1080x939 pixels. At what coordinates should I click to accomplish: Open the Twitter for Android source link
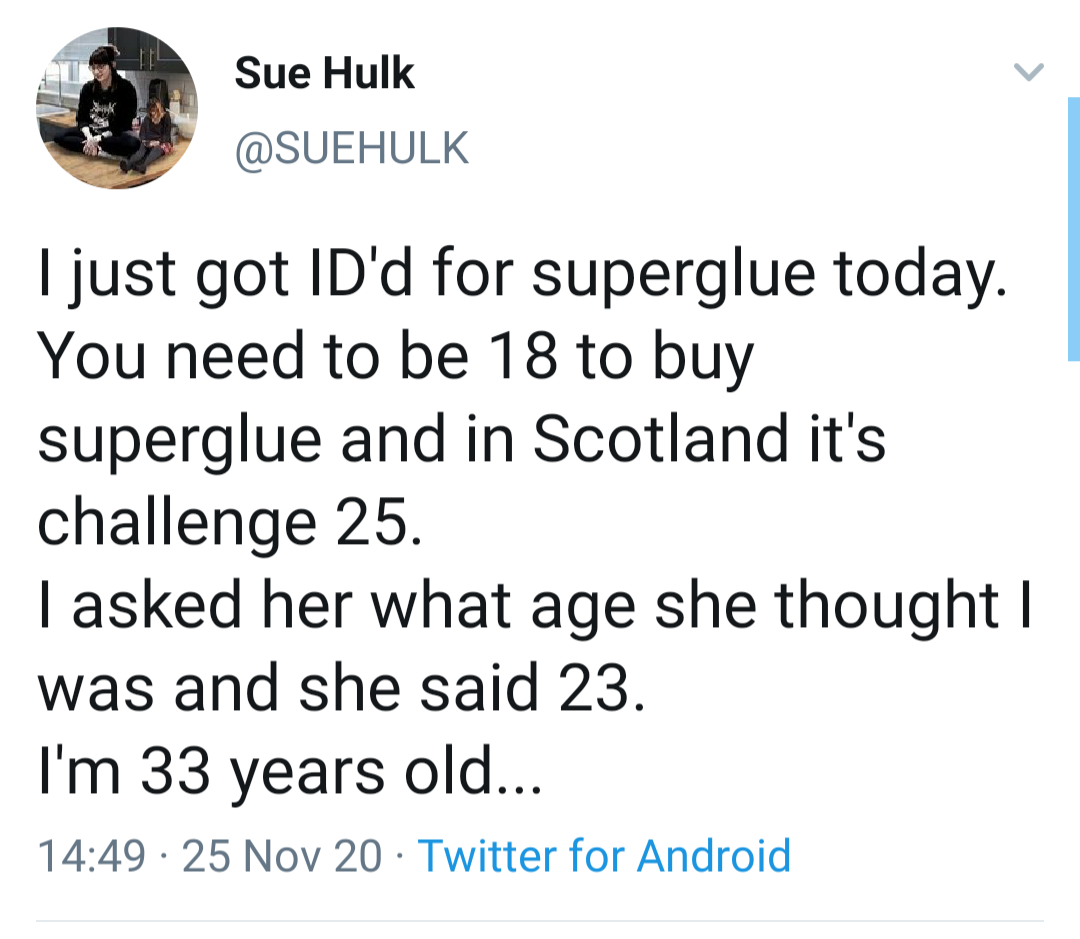(603, 856)
